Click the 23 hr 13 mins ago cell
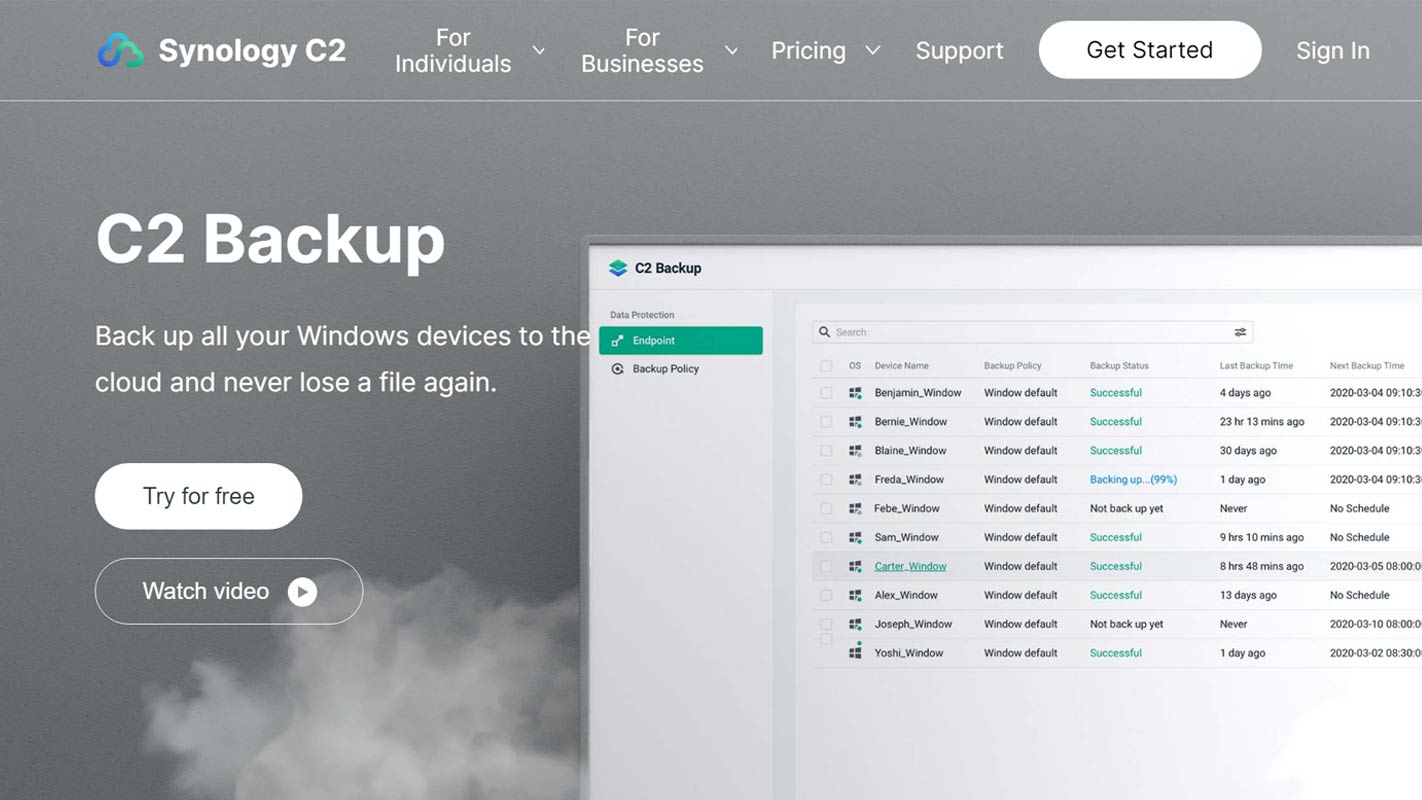 (1262, 422)
